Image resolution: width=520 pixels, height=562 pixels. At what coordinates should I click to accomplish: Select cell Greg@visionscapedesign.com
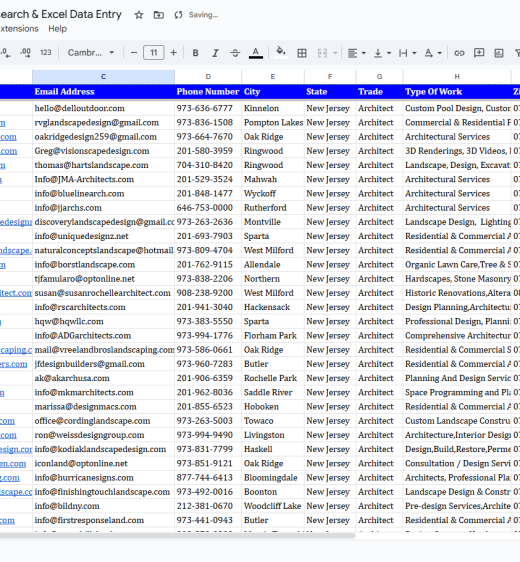(103, 151)
